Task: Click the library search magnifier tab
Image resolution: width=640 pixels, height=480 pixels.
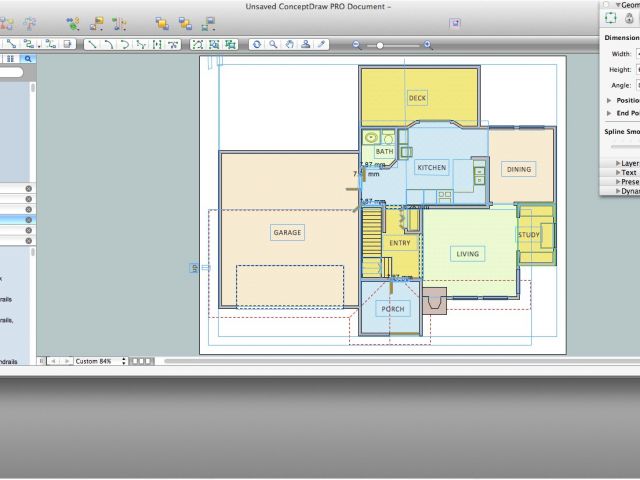Action: click(x=29, y=59)
